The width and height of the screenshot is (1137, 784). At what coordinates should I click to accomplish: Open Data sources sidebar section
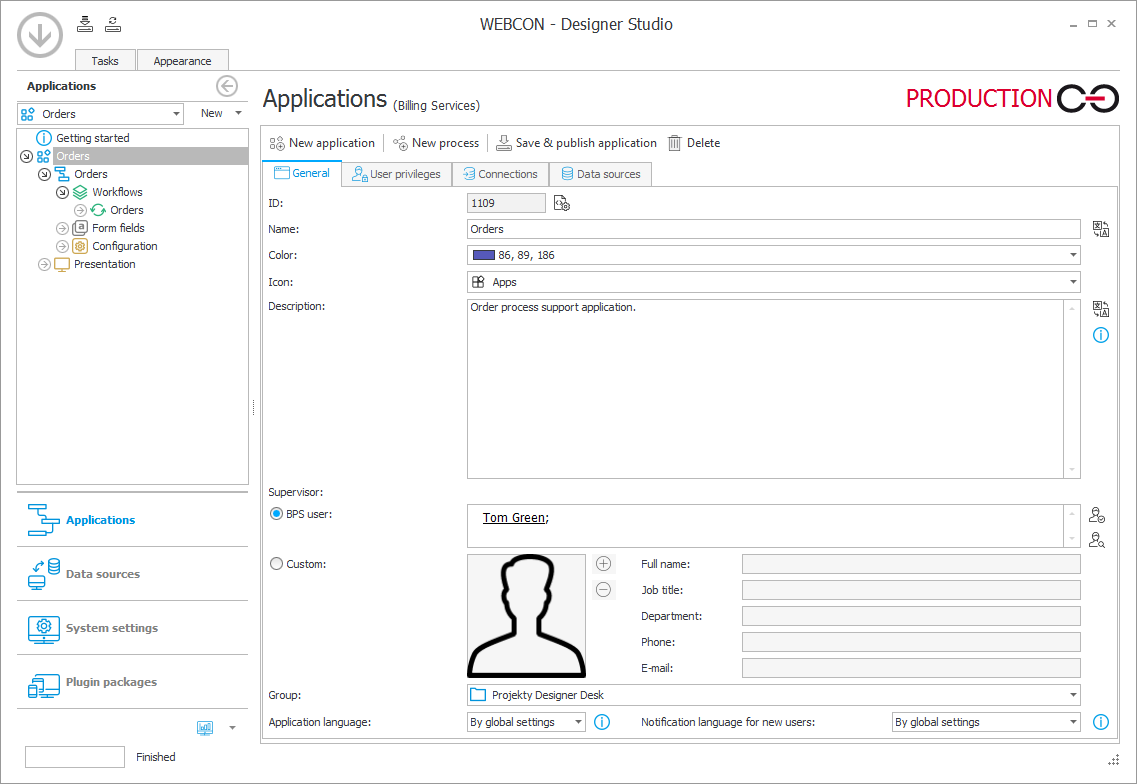(132, 574)
